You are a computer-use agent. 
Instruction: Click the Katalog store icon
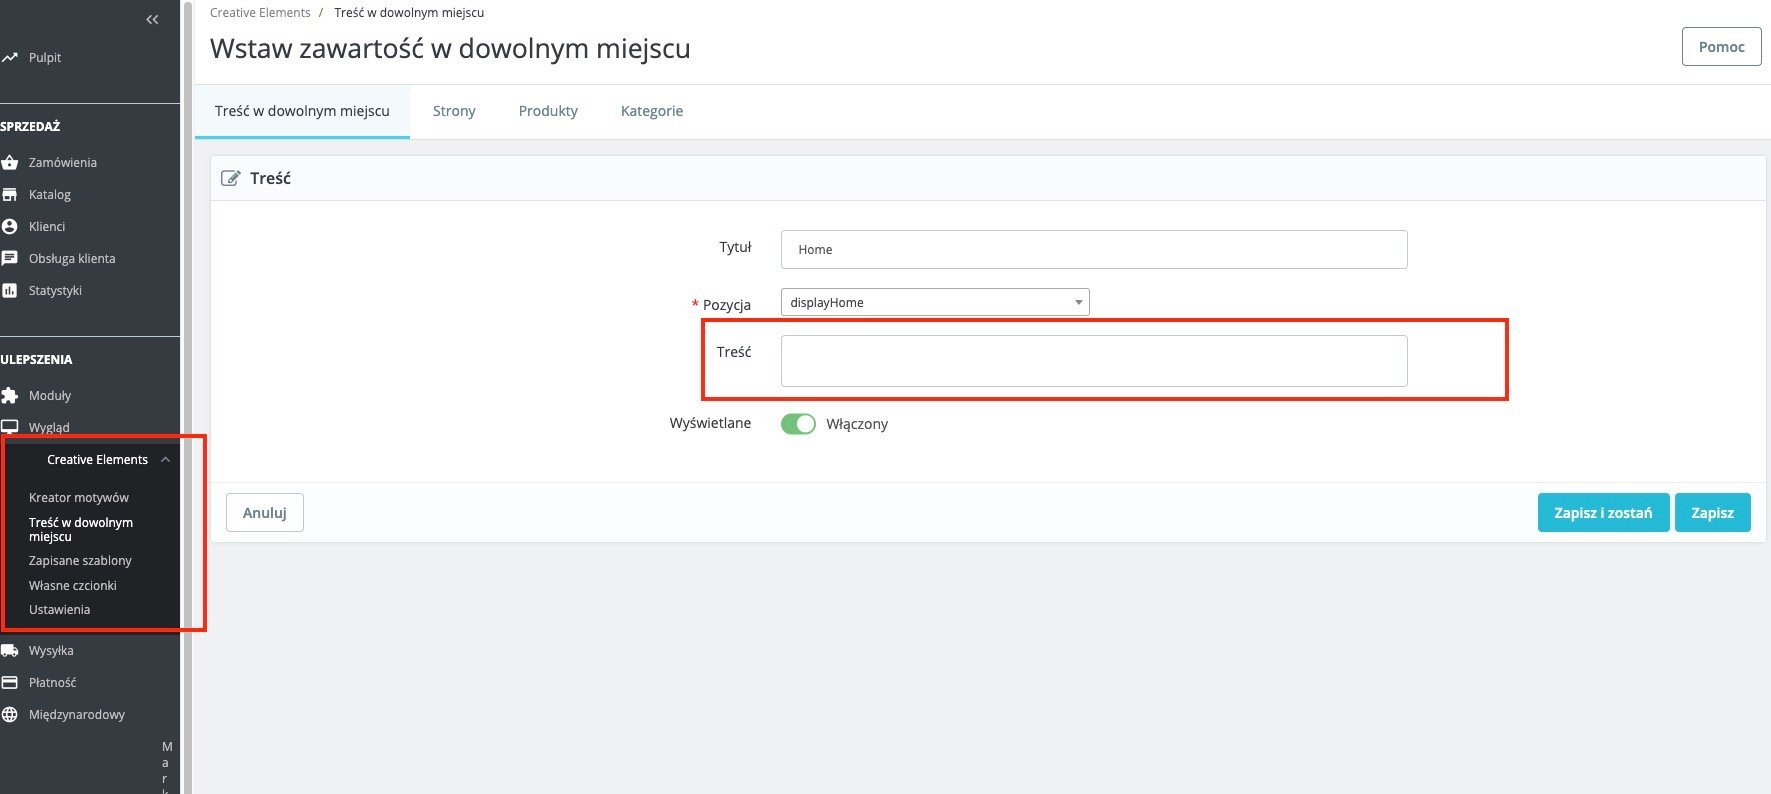coord(10,194)
